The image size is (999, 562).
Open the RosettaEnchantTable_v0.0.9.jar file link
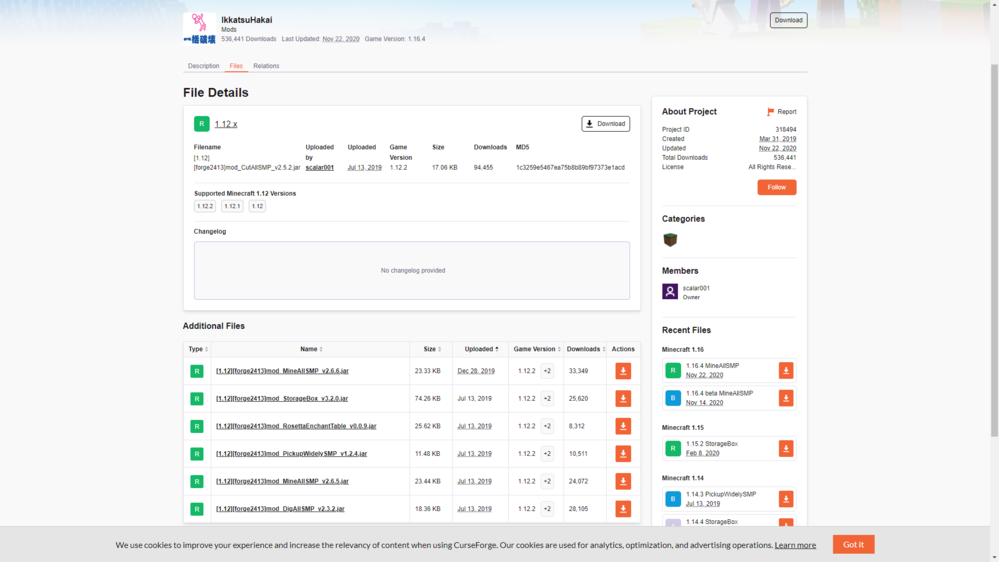pos(296,426)
